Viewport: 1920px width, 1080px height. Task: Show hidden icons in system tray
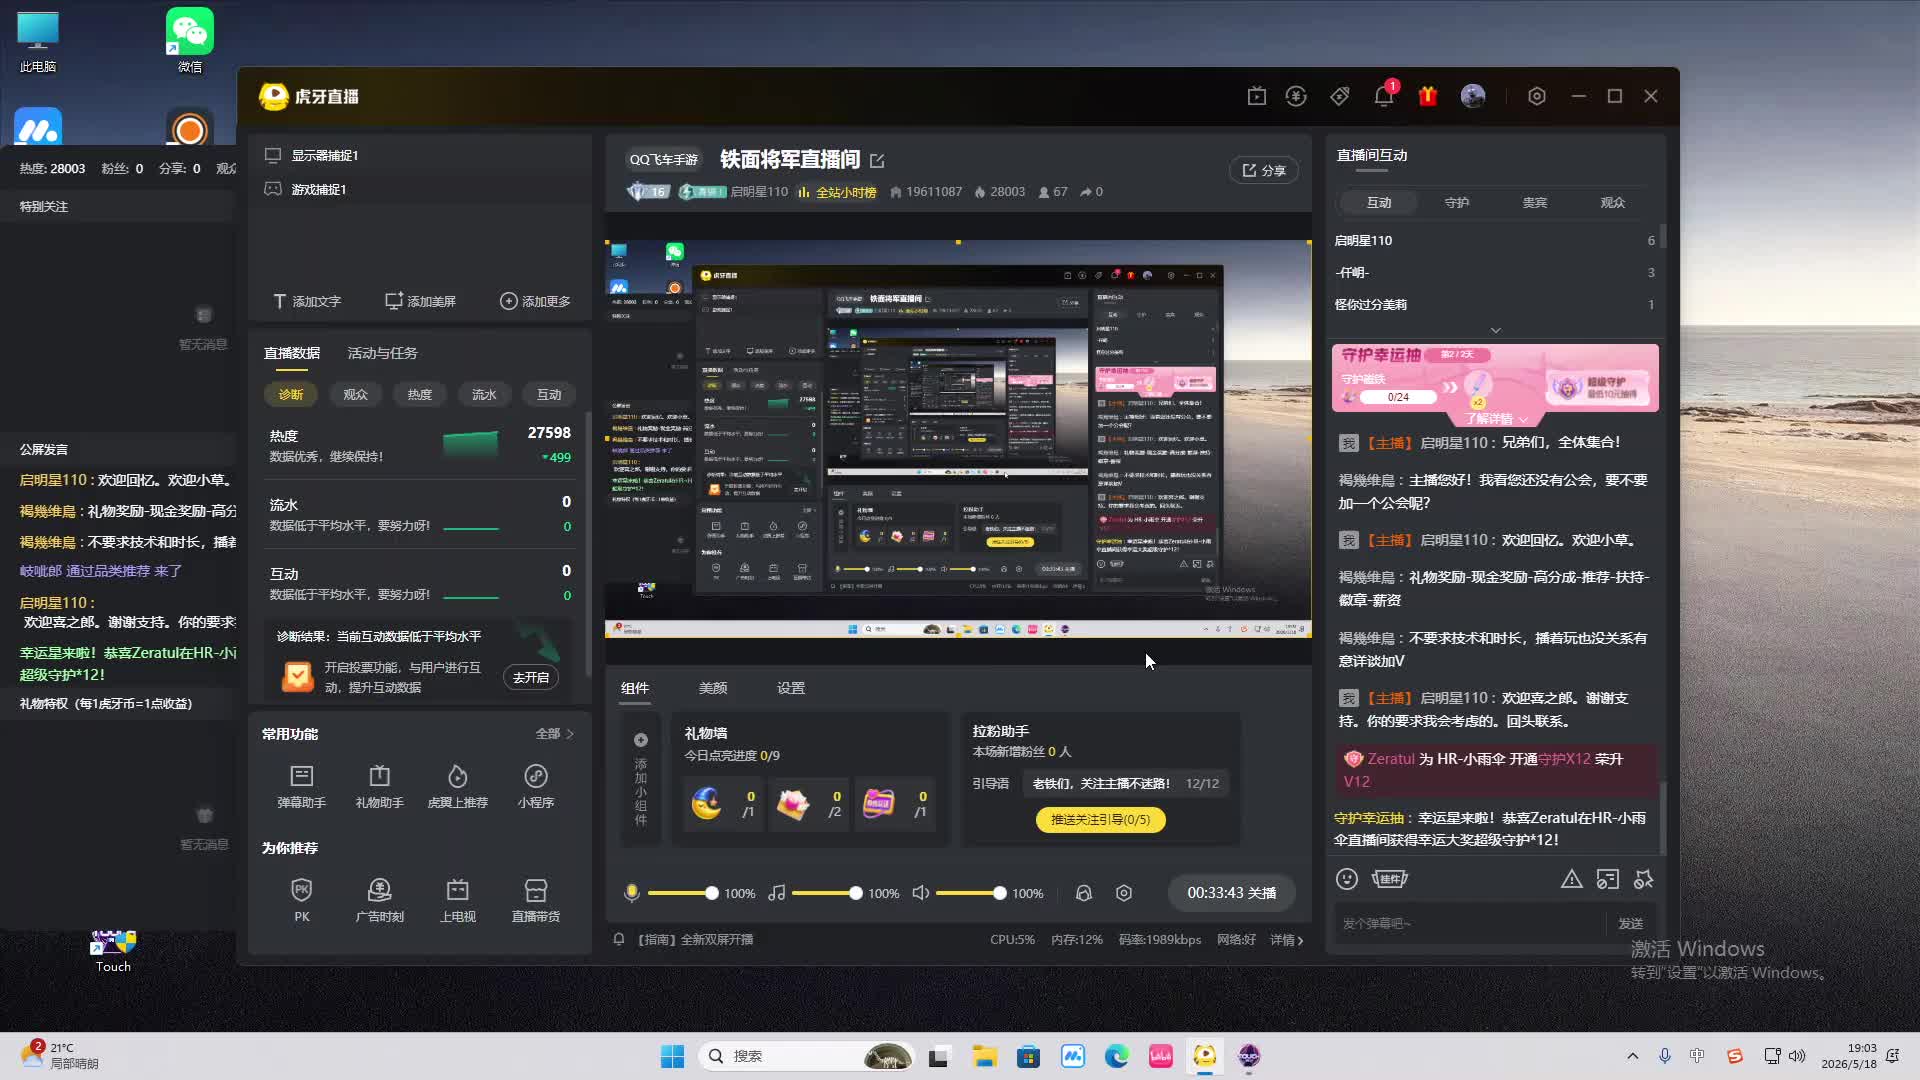pos(1632,1055)
